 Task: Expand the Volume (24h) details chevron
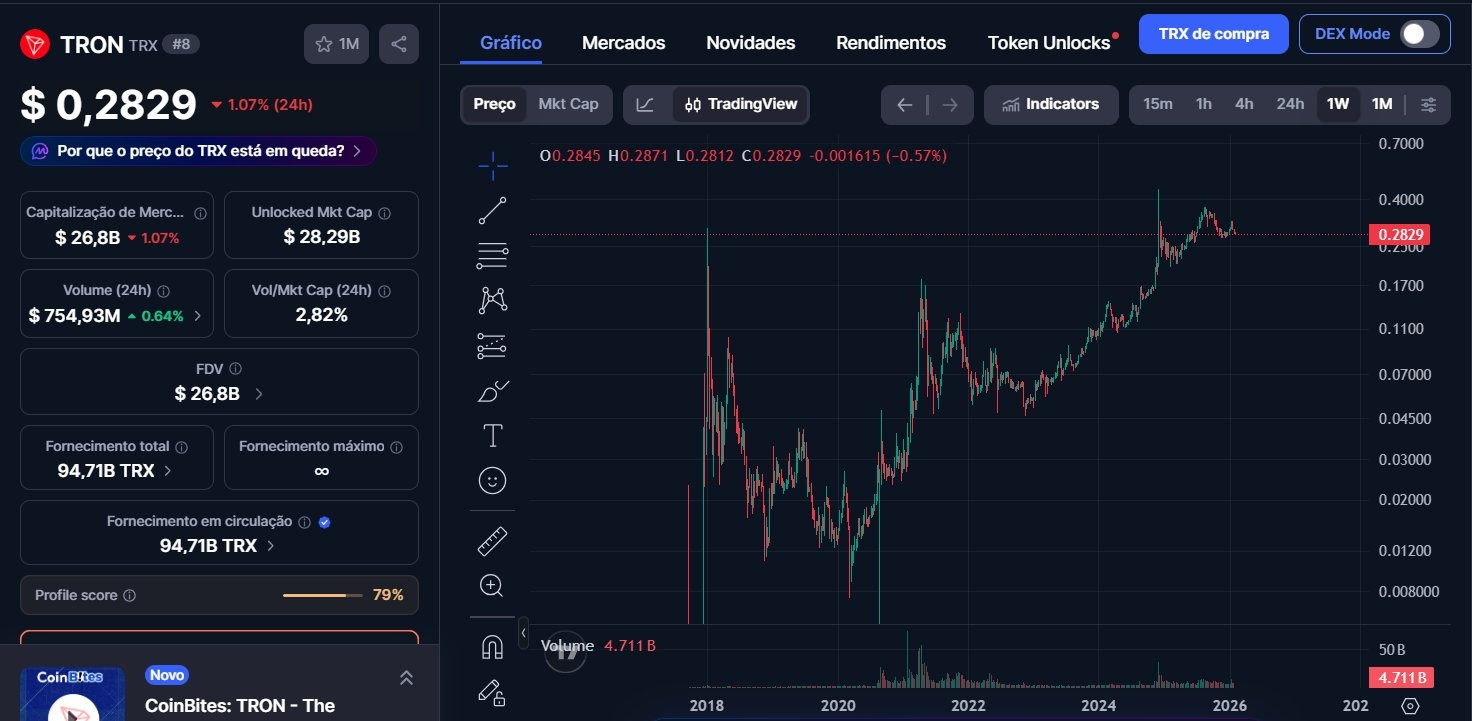197,316
